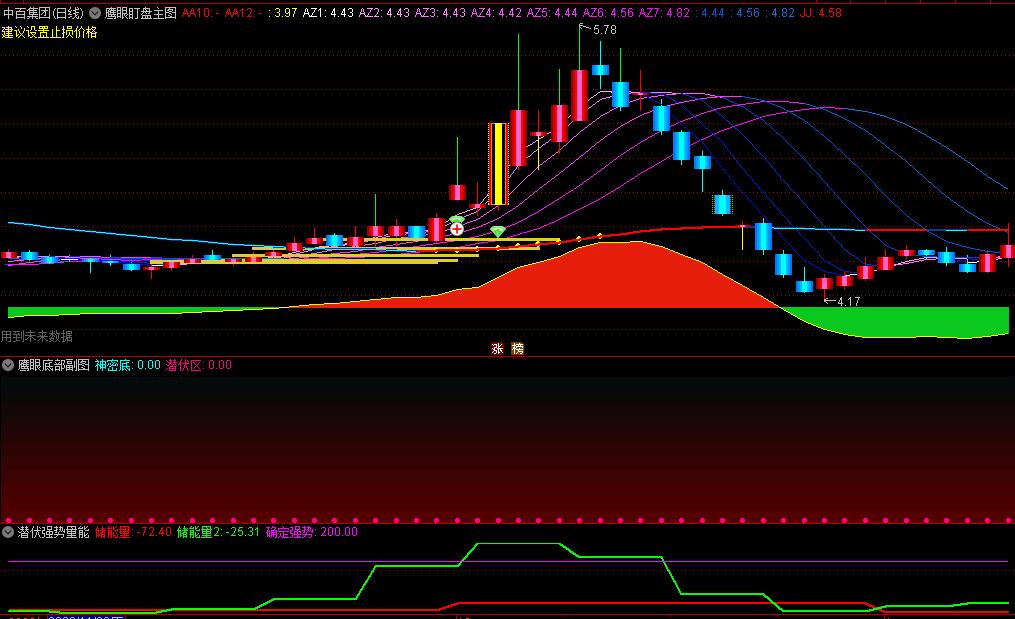Expand the 潜伏强势量能 indicator menu arrow
Image resolution: width=1015 pixels, height=619 pixels.
pos(8,532)
